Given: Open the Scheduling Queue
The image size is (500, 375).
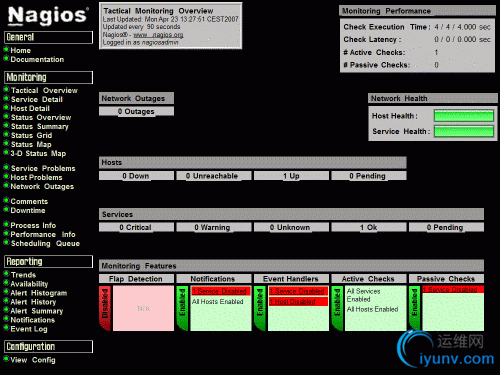Looking at the screenshot, I should click(45, 243).
